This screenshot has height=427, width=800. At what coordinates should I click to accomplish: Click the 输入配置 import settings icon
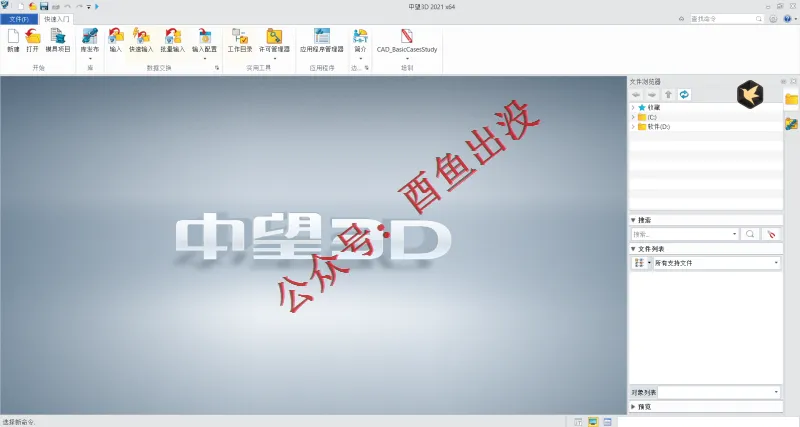pyautogui.click(x=205, y=37)
